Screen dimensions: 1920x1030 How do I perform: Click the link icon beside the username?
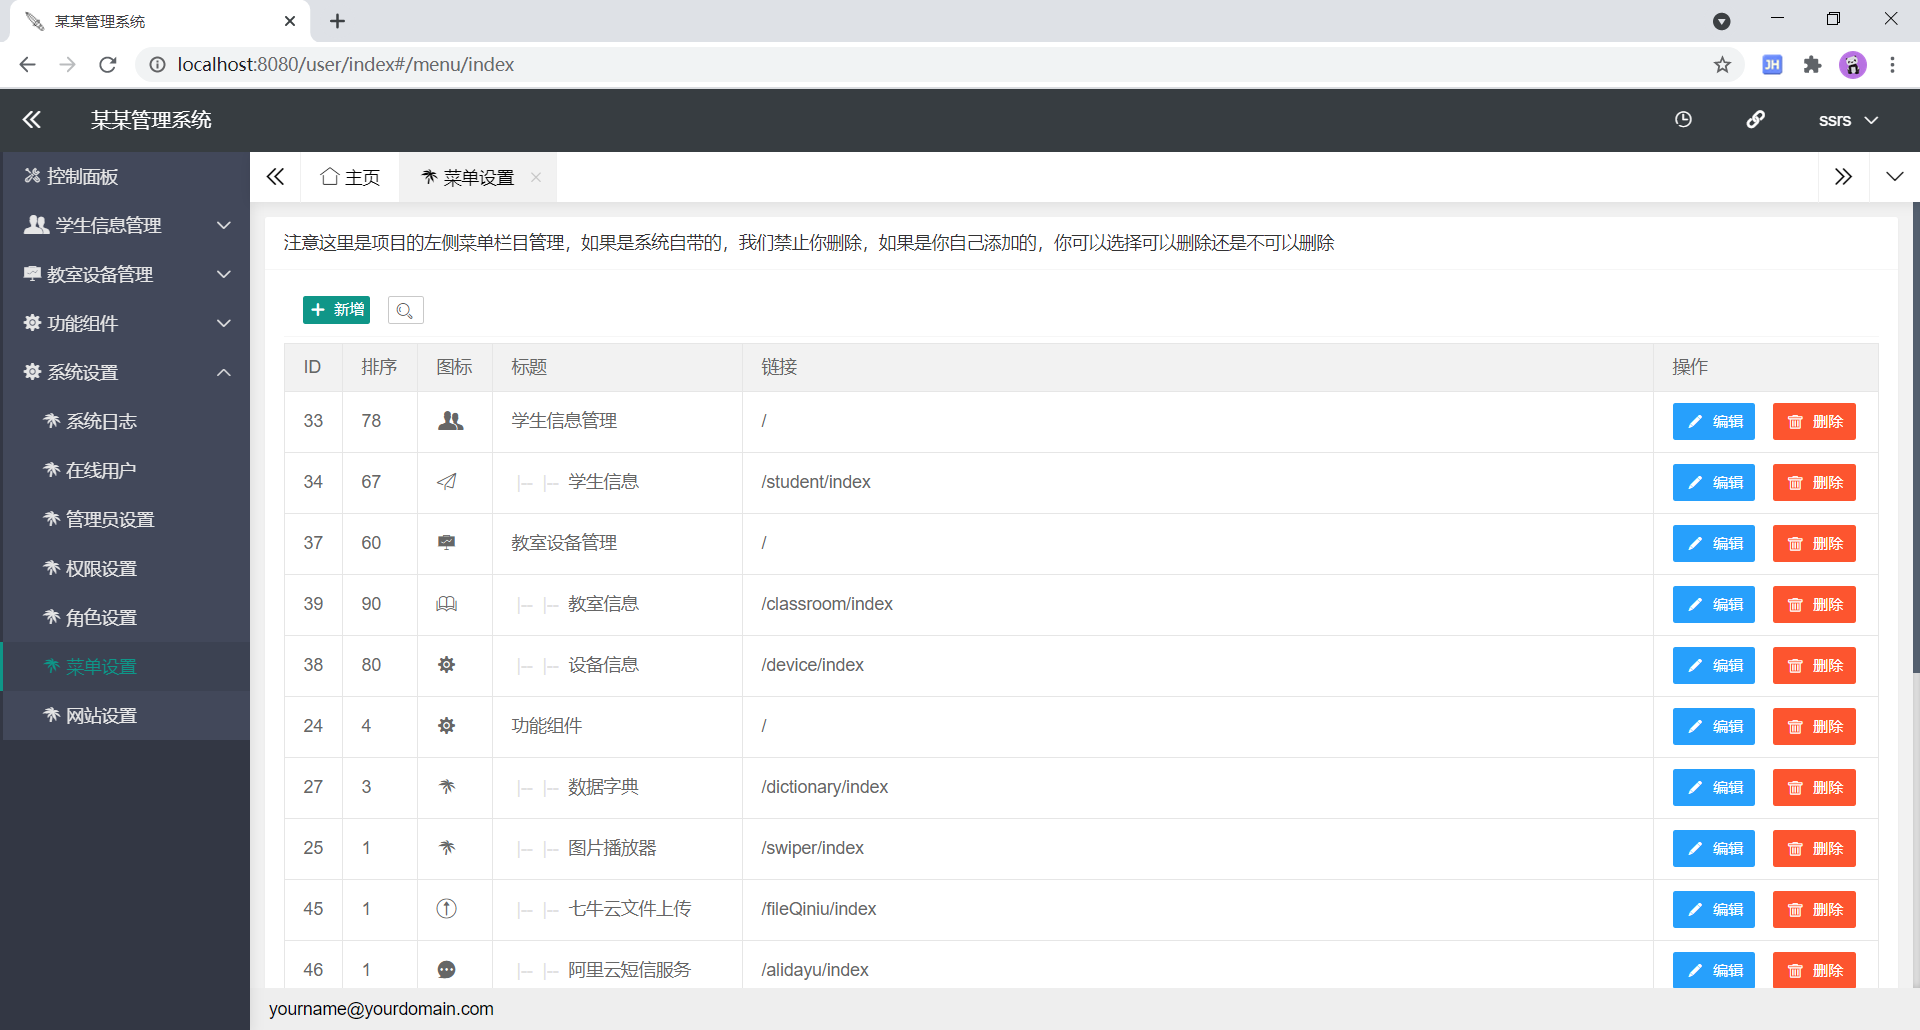(1756, 119)
